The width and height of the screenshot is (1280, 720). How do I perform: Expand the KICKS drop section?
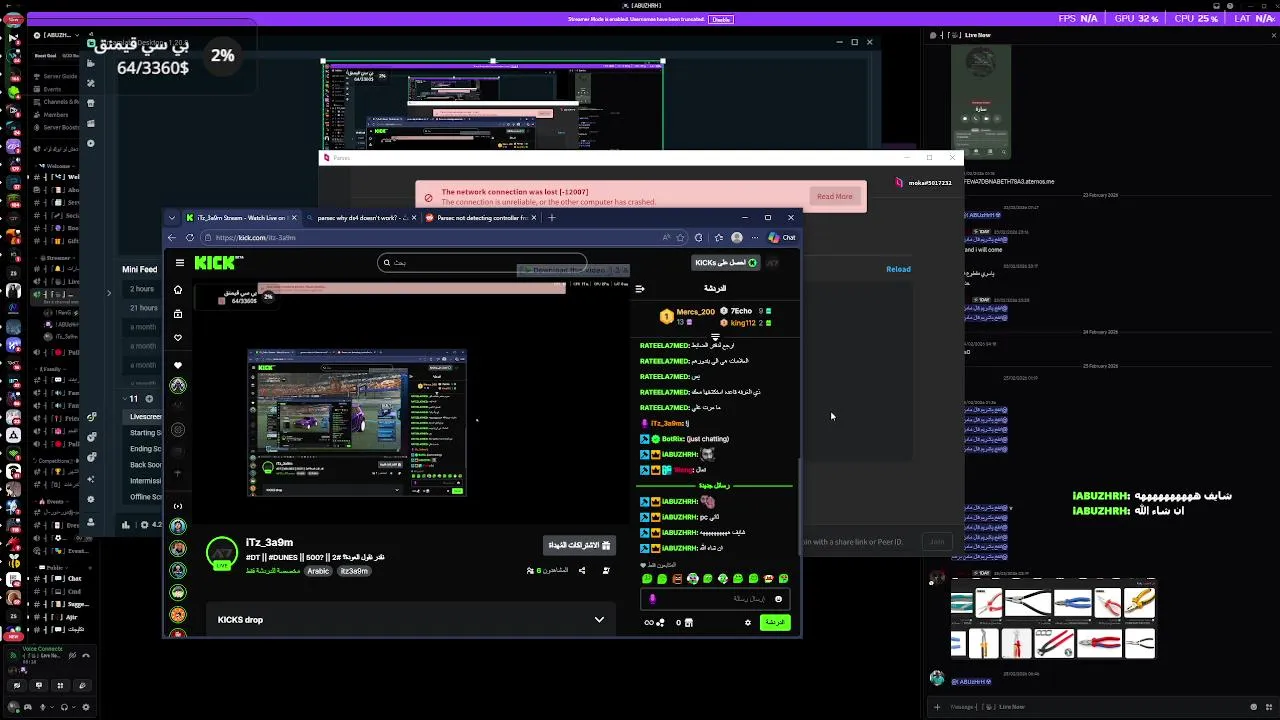(599, 620)
